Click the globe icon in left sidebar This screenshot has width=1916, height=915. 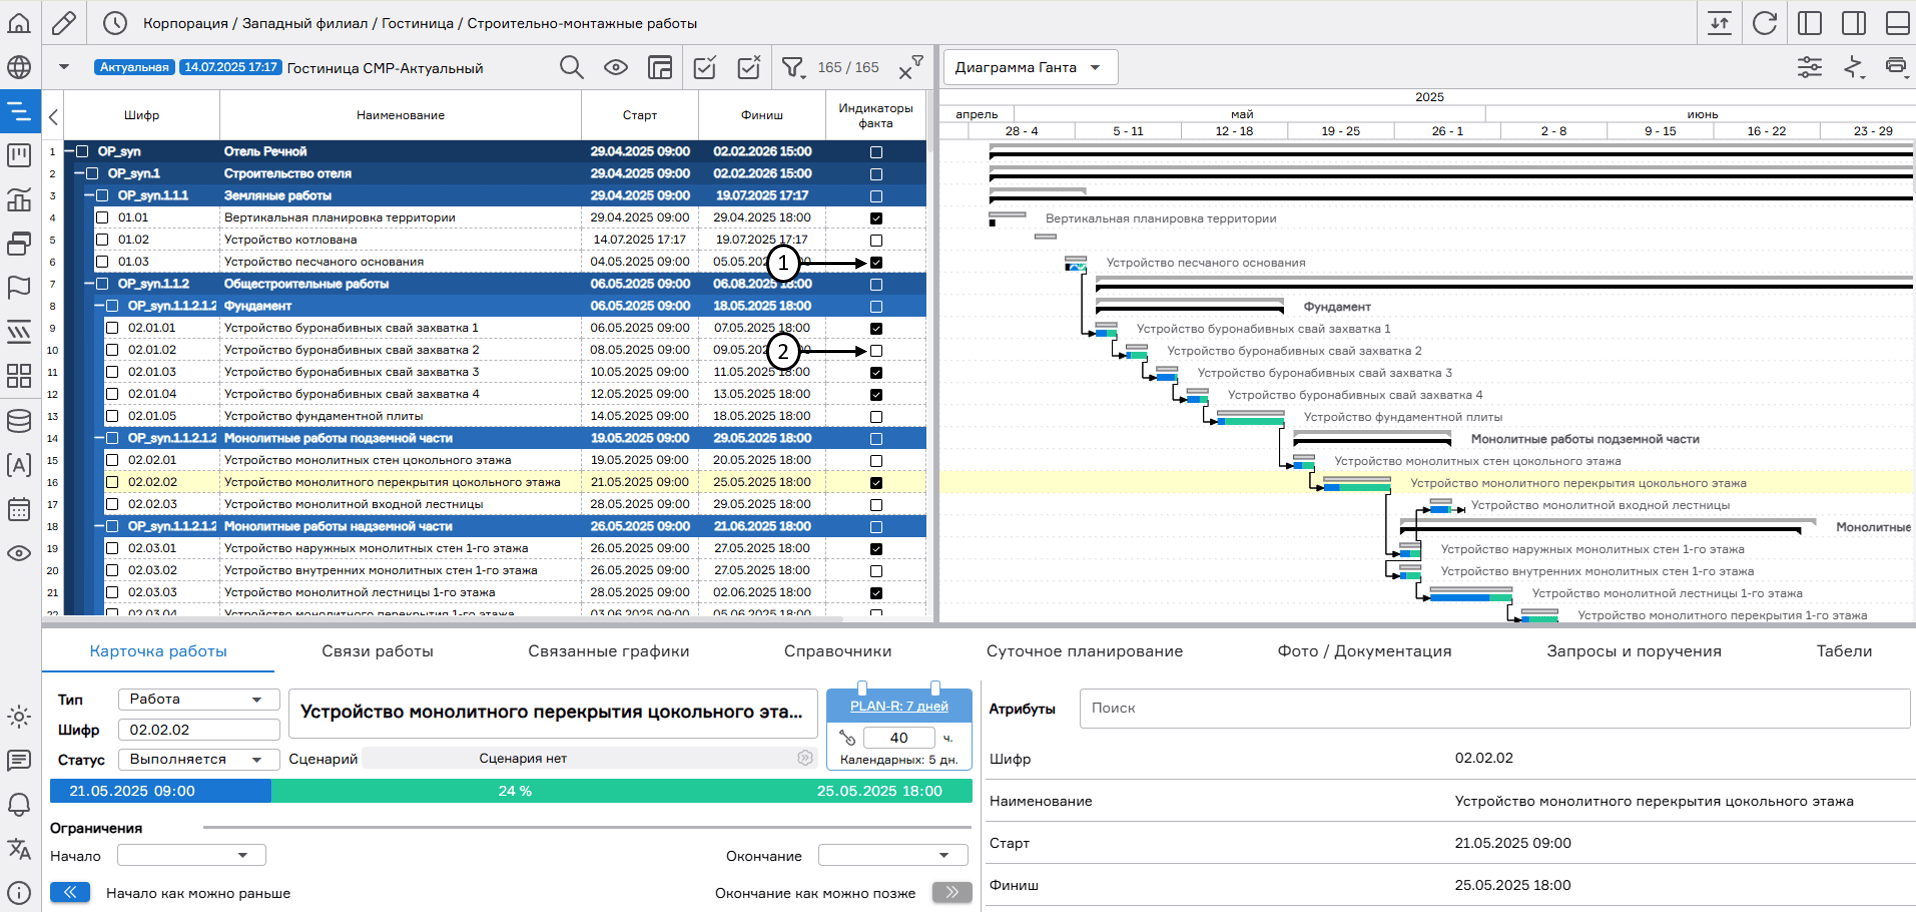19,67
